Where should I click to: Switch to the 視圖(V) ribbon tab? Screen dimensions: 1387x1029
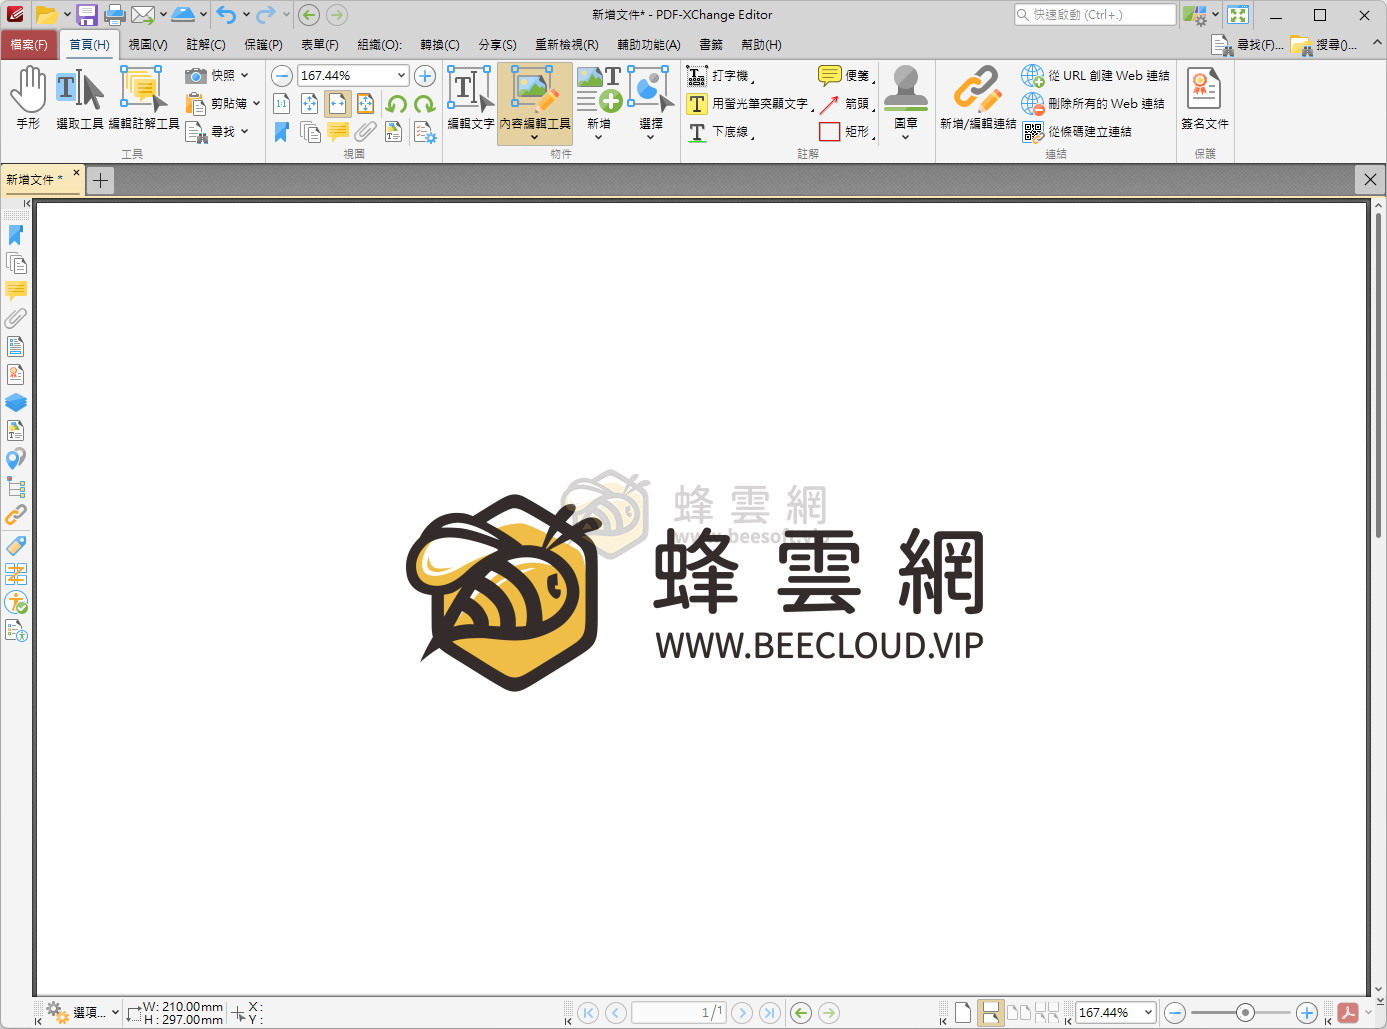point(148,45)
